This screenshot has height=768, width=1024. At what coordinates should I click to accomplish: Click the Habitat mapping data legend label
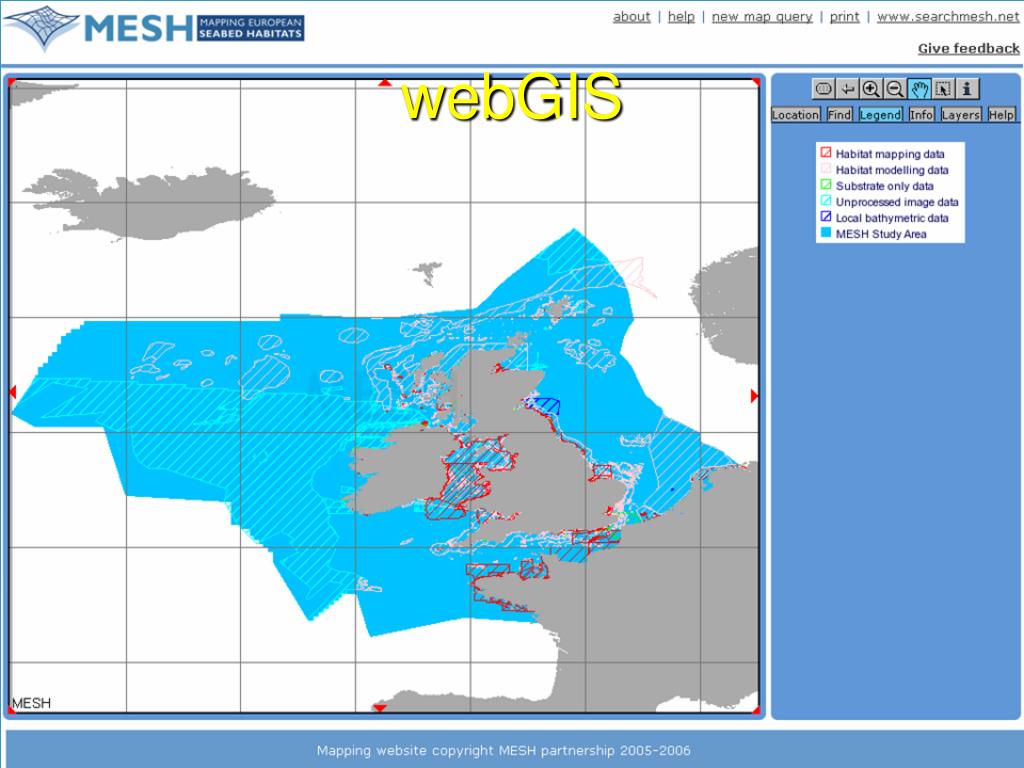(x=890, y=154)
